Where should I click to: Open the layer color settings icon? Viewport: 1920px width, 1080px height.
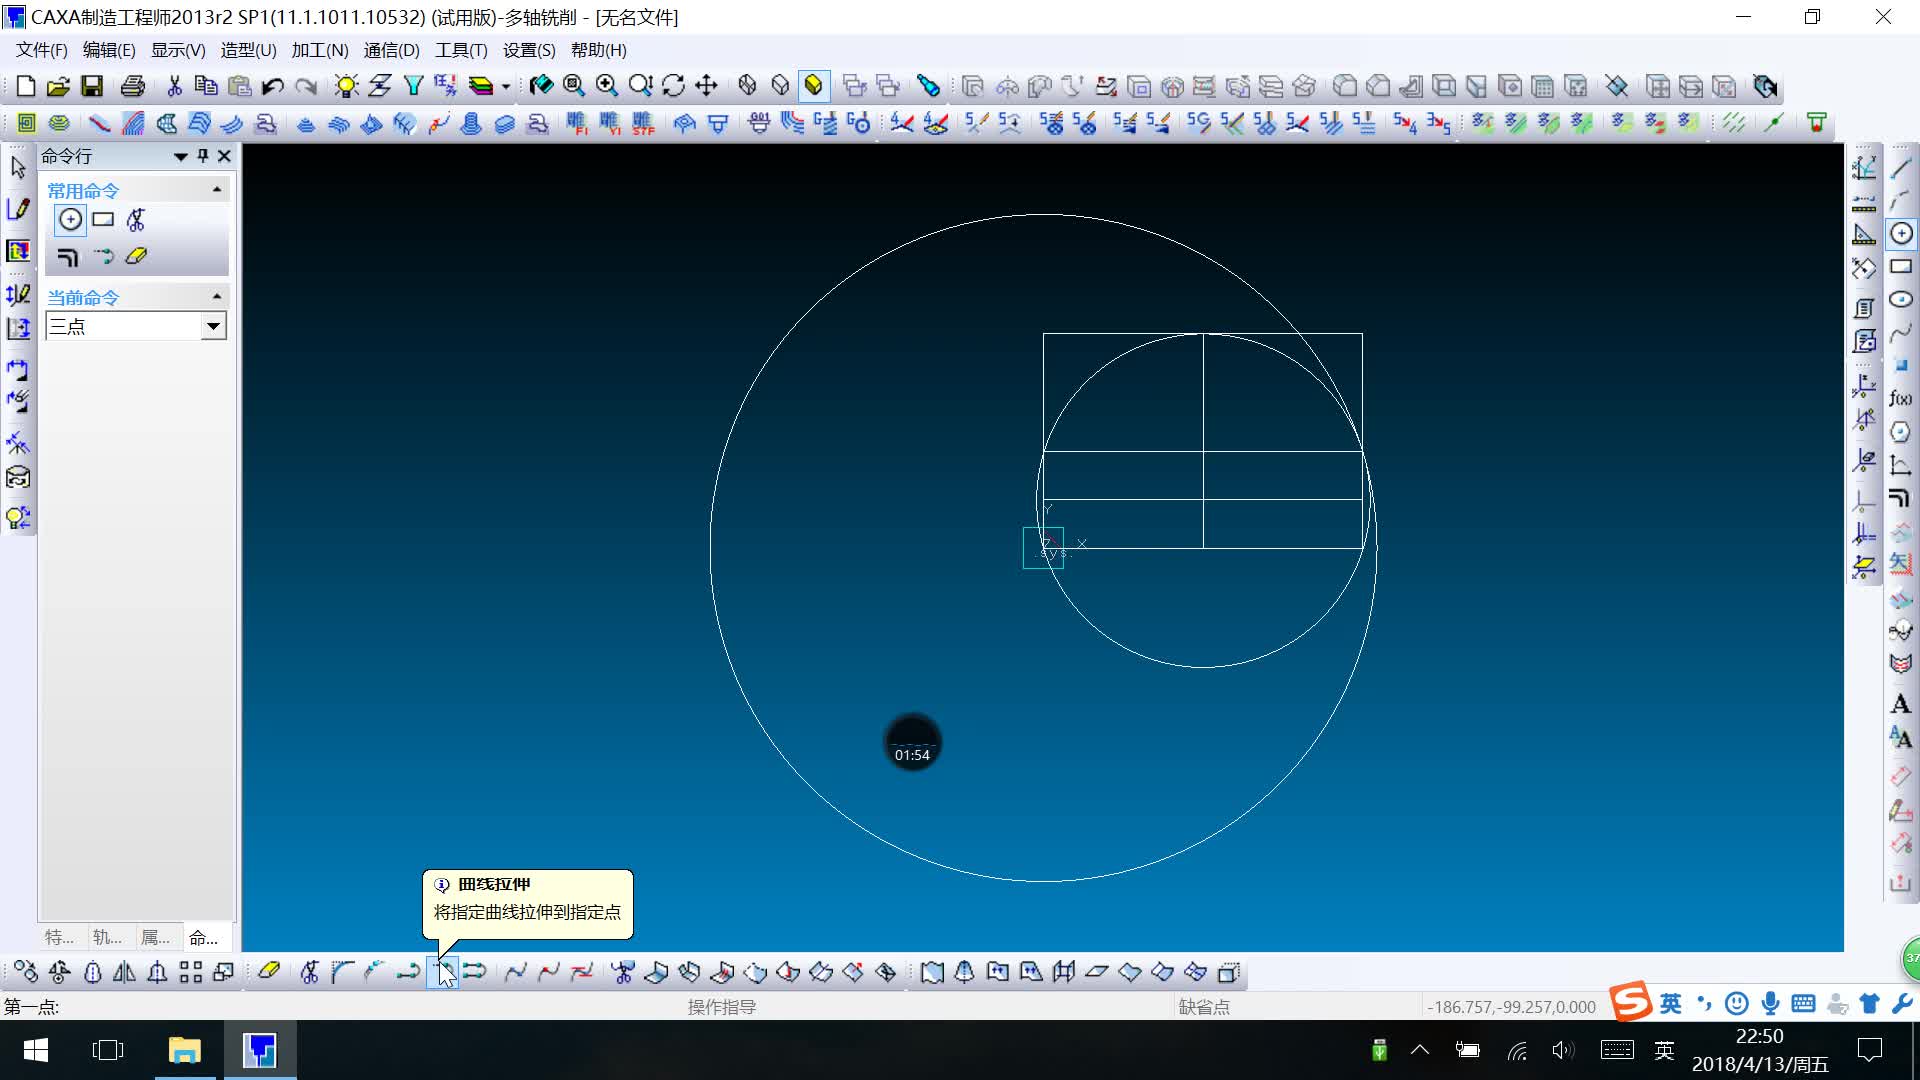pyautogui.click(x=482, y=86)
